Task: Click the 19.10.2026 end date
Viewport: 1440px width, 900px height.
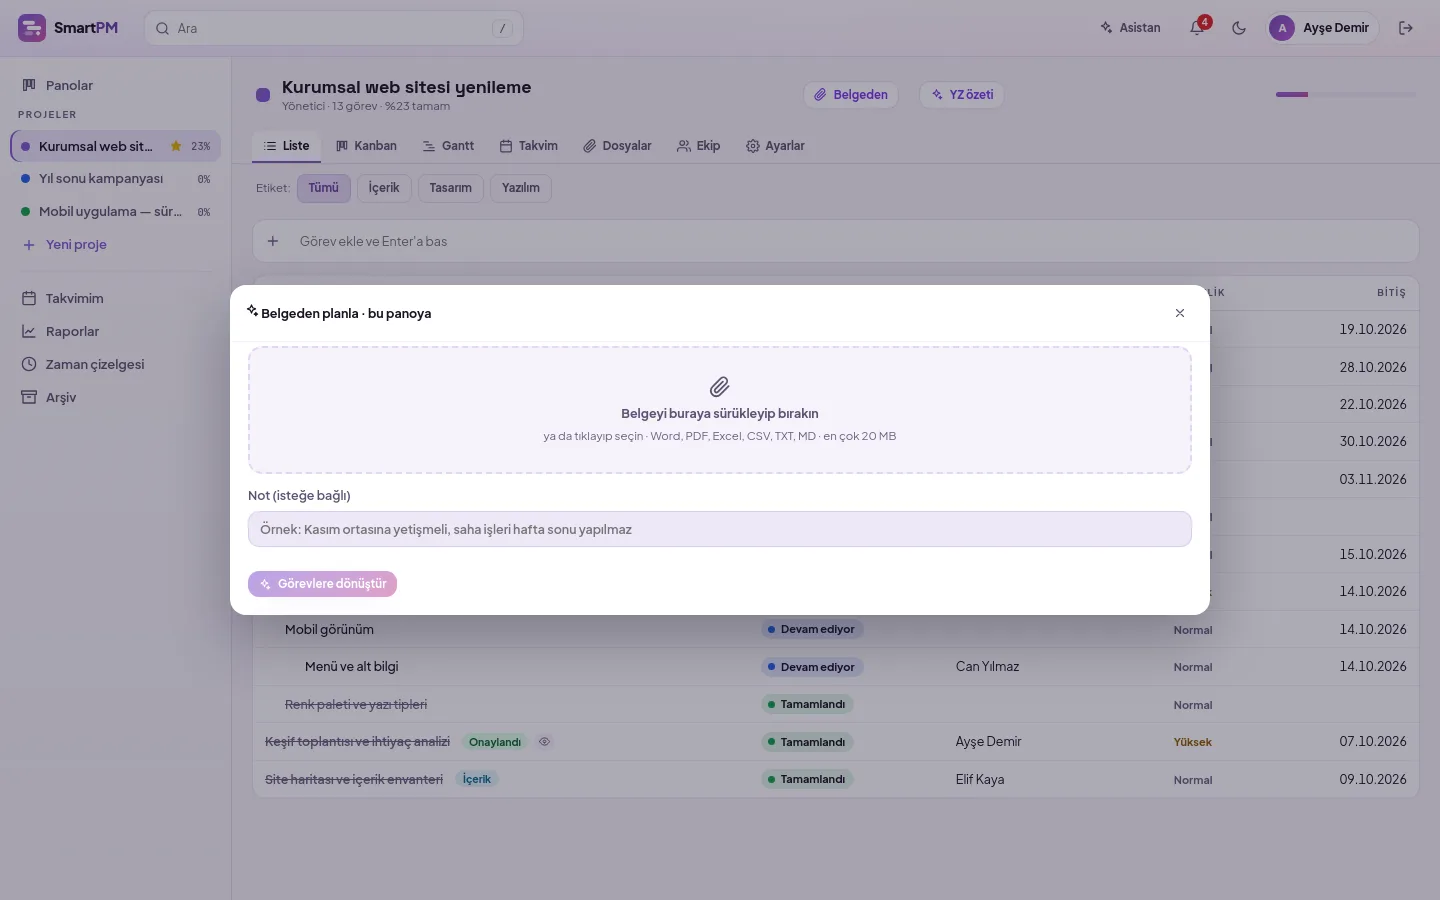Action: (1373, 329)
